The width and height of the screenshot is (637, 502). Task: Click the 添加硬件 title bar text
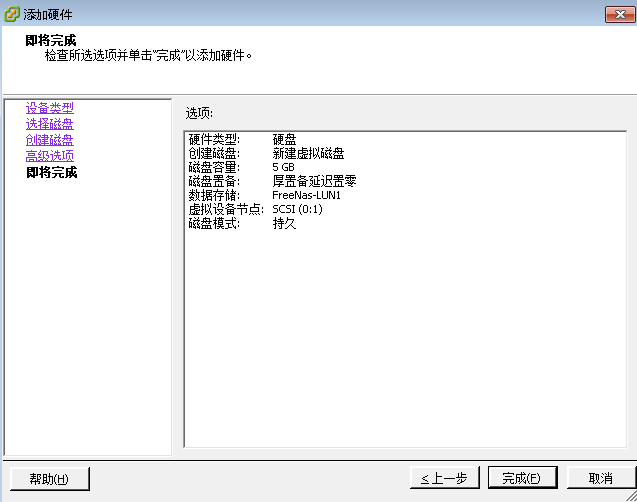click(x=48, y=15)
